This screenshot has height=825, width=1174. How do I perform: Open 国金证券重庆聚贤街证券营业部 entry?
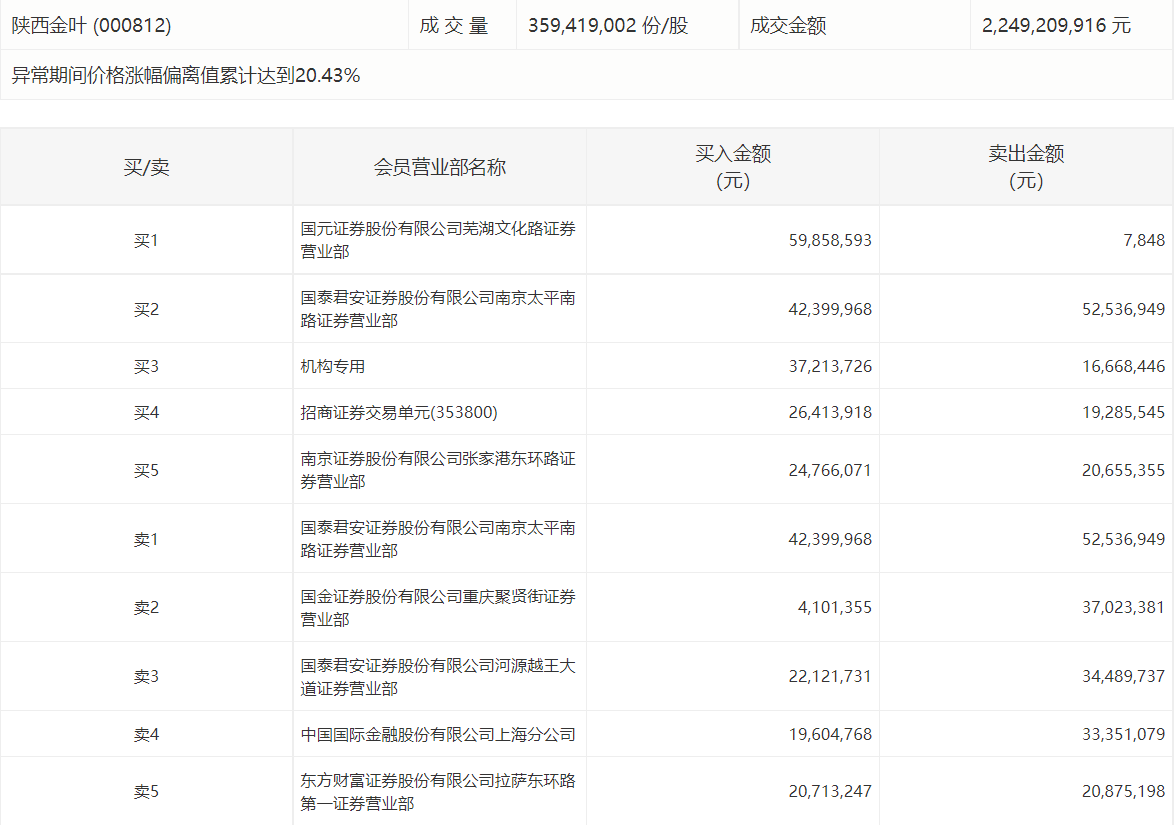click(438, 608)
